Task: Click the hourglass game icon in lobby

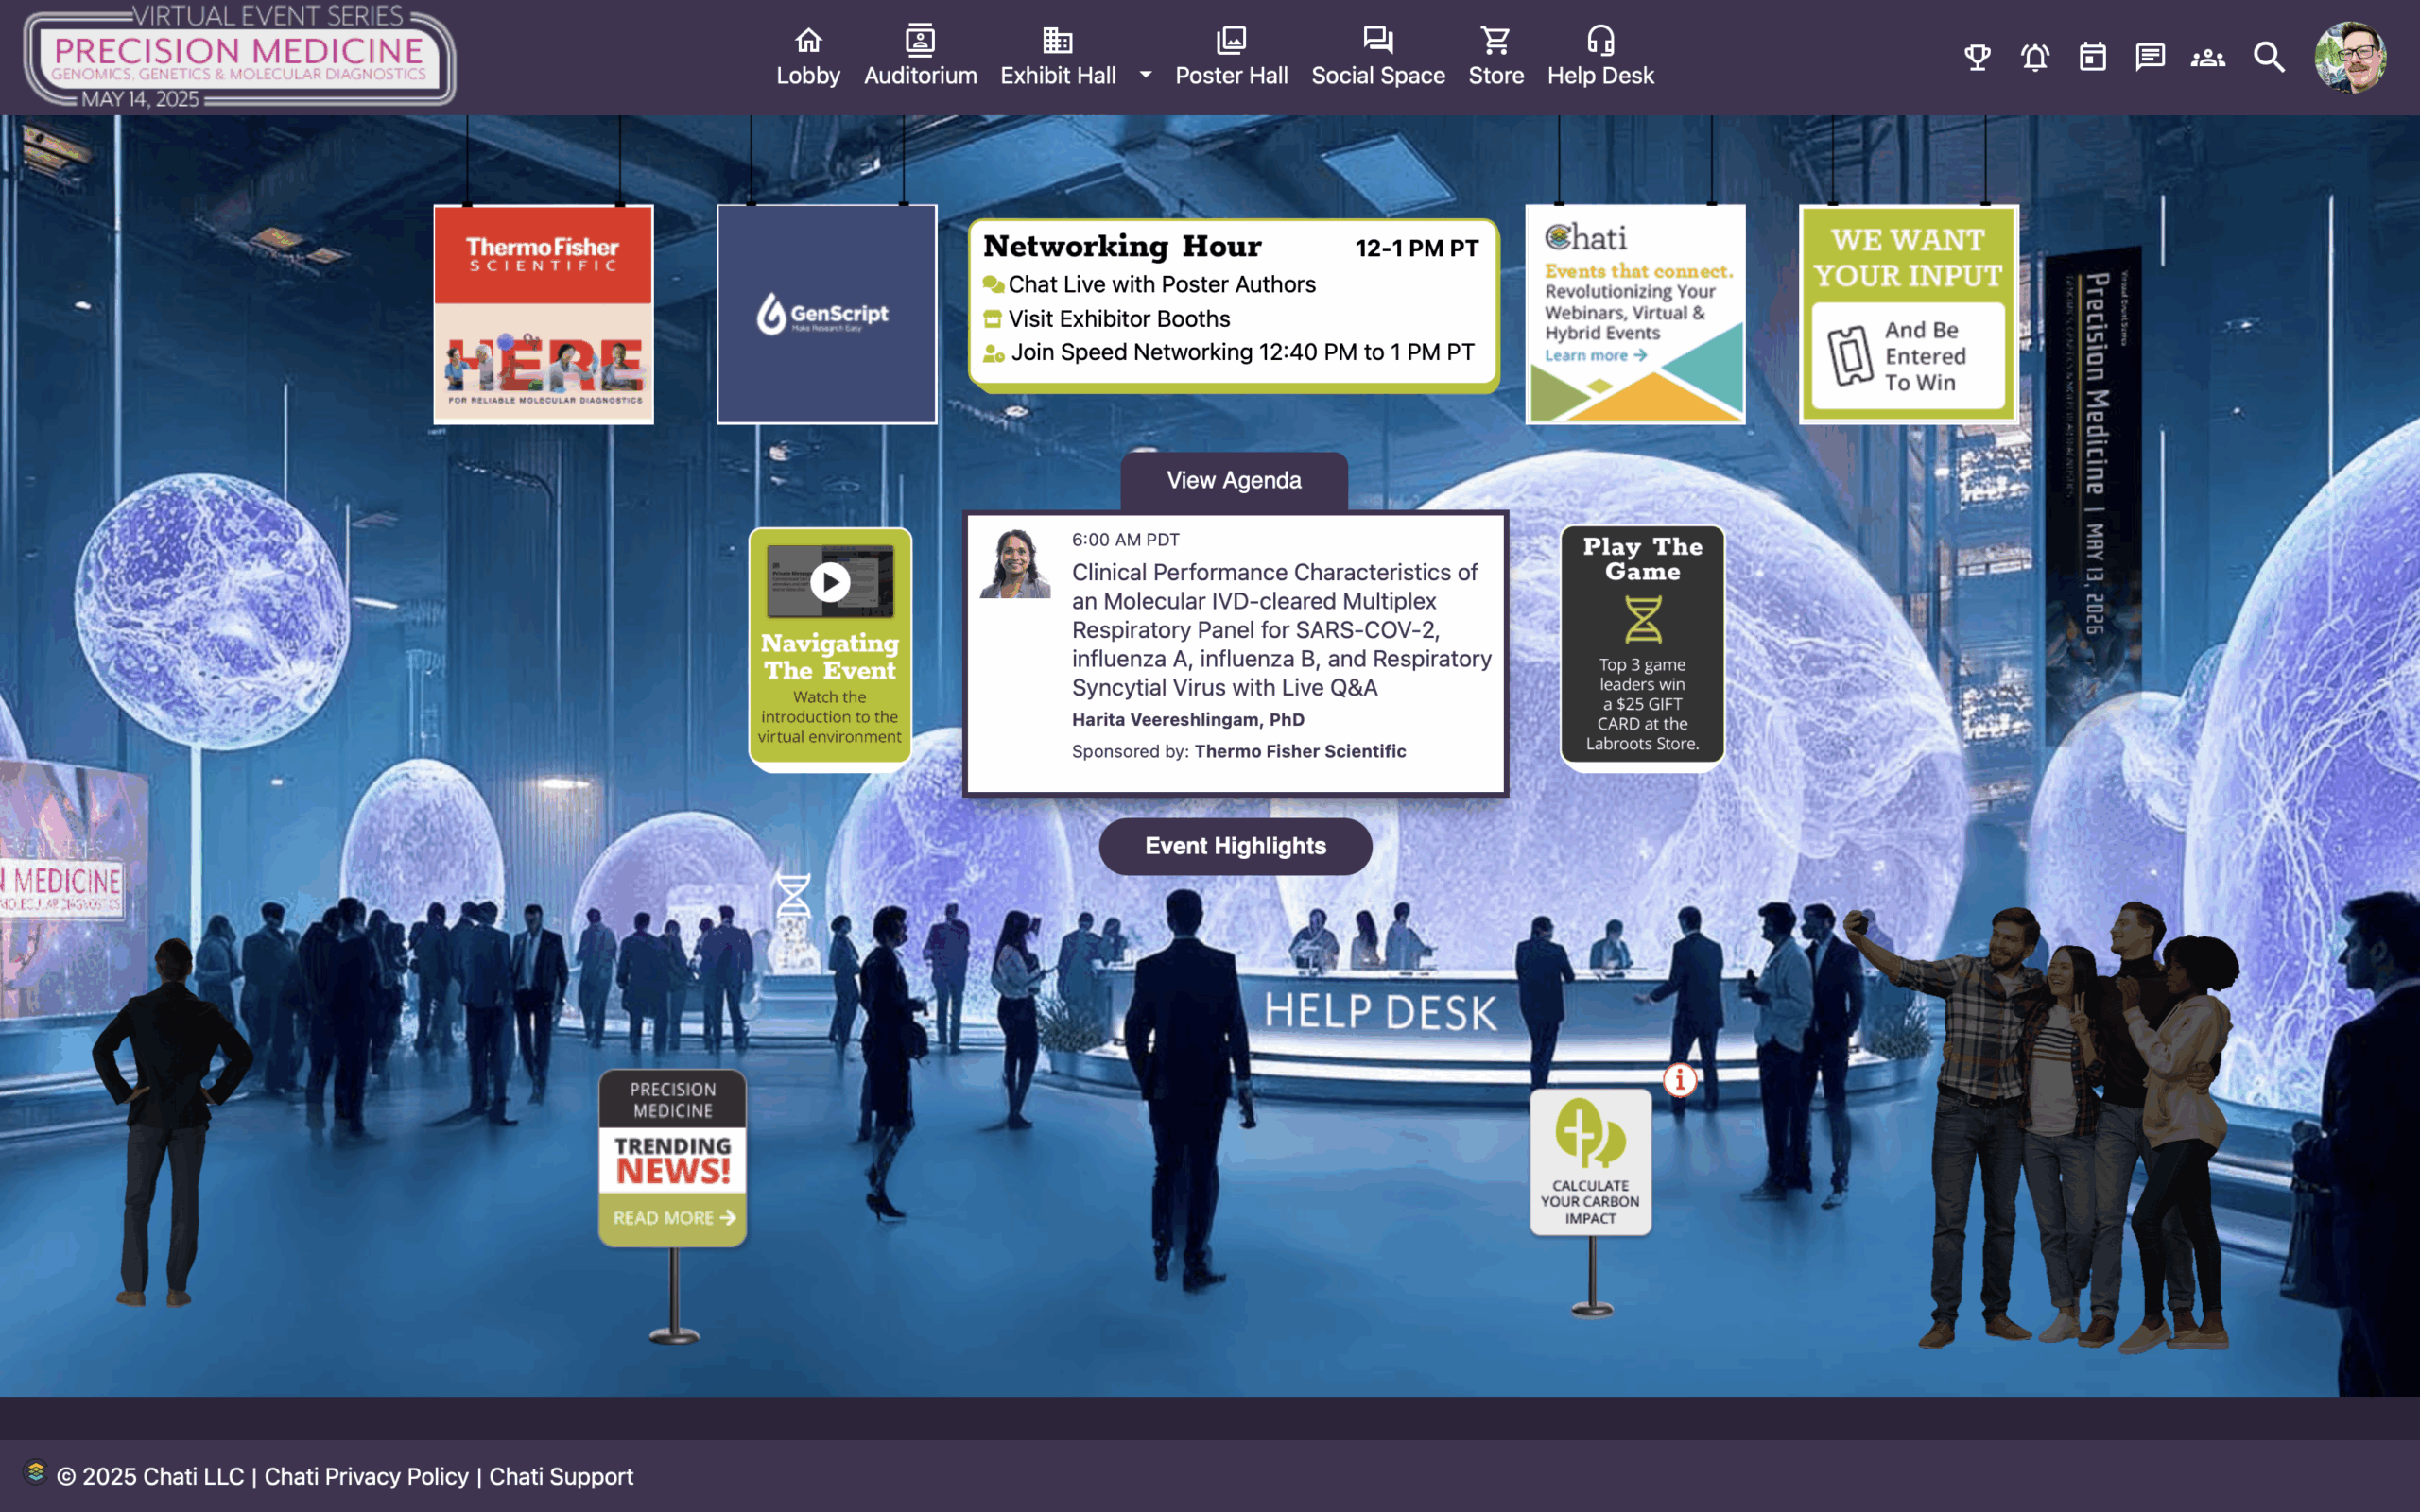Action: pos(793,895)
